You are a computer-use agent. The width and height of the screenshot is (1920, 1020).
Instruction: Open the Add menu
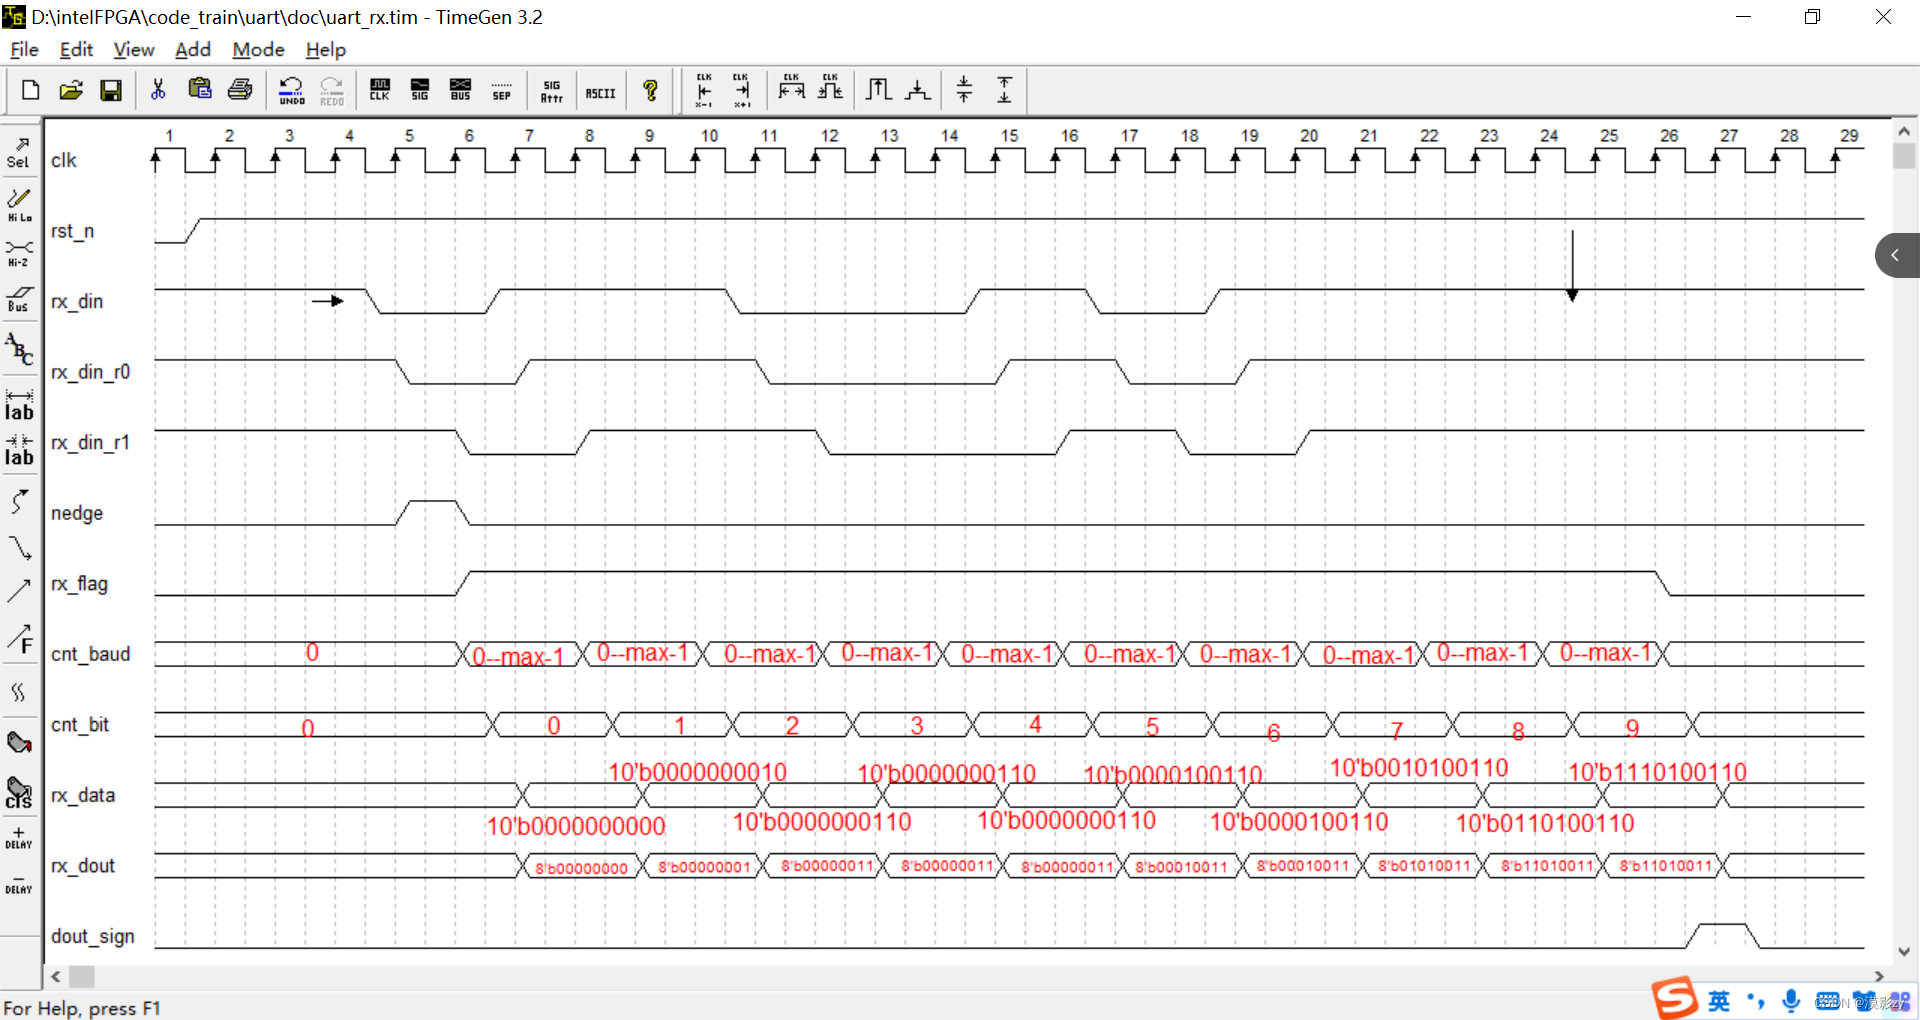point(193,49)
